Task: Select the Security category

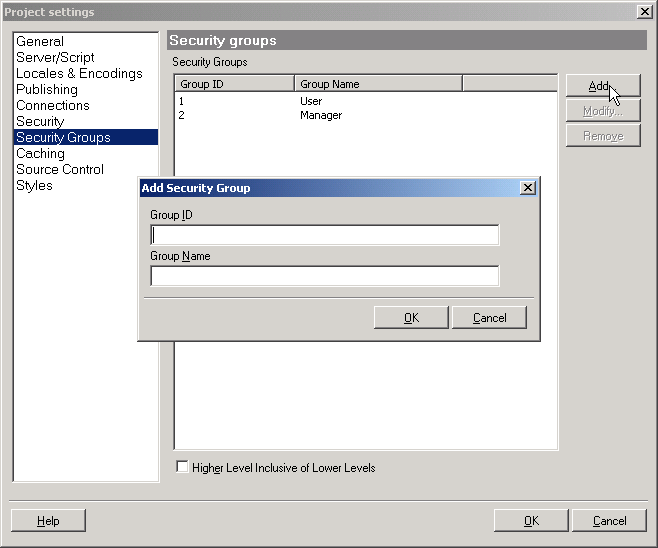Action: [x=40, y=122]
